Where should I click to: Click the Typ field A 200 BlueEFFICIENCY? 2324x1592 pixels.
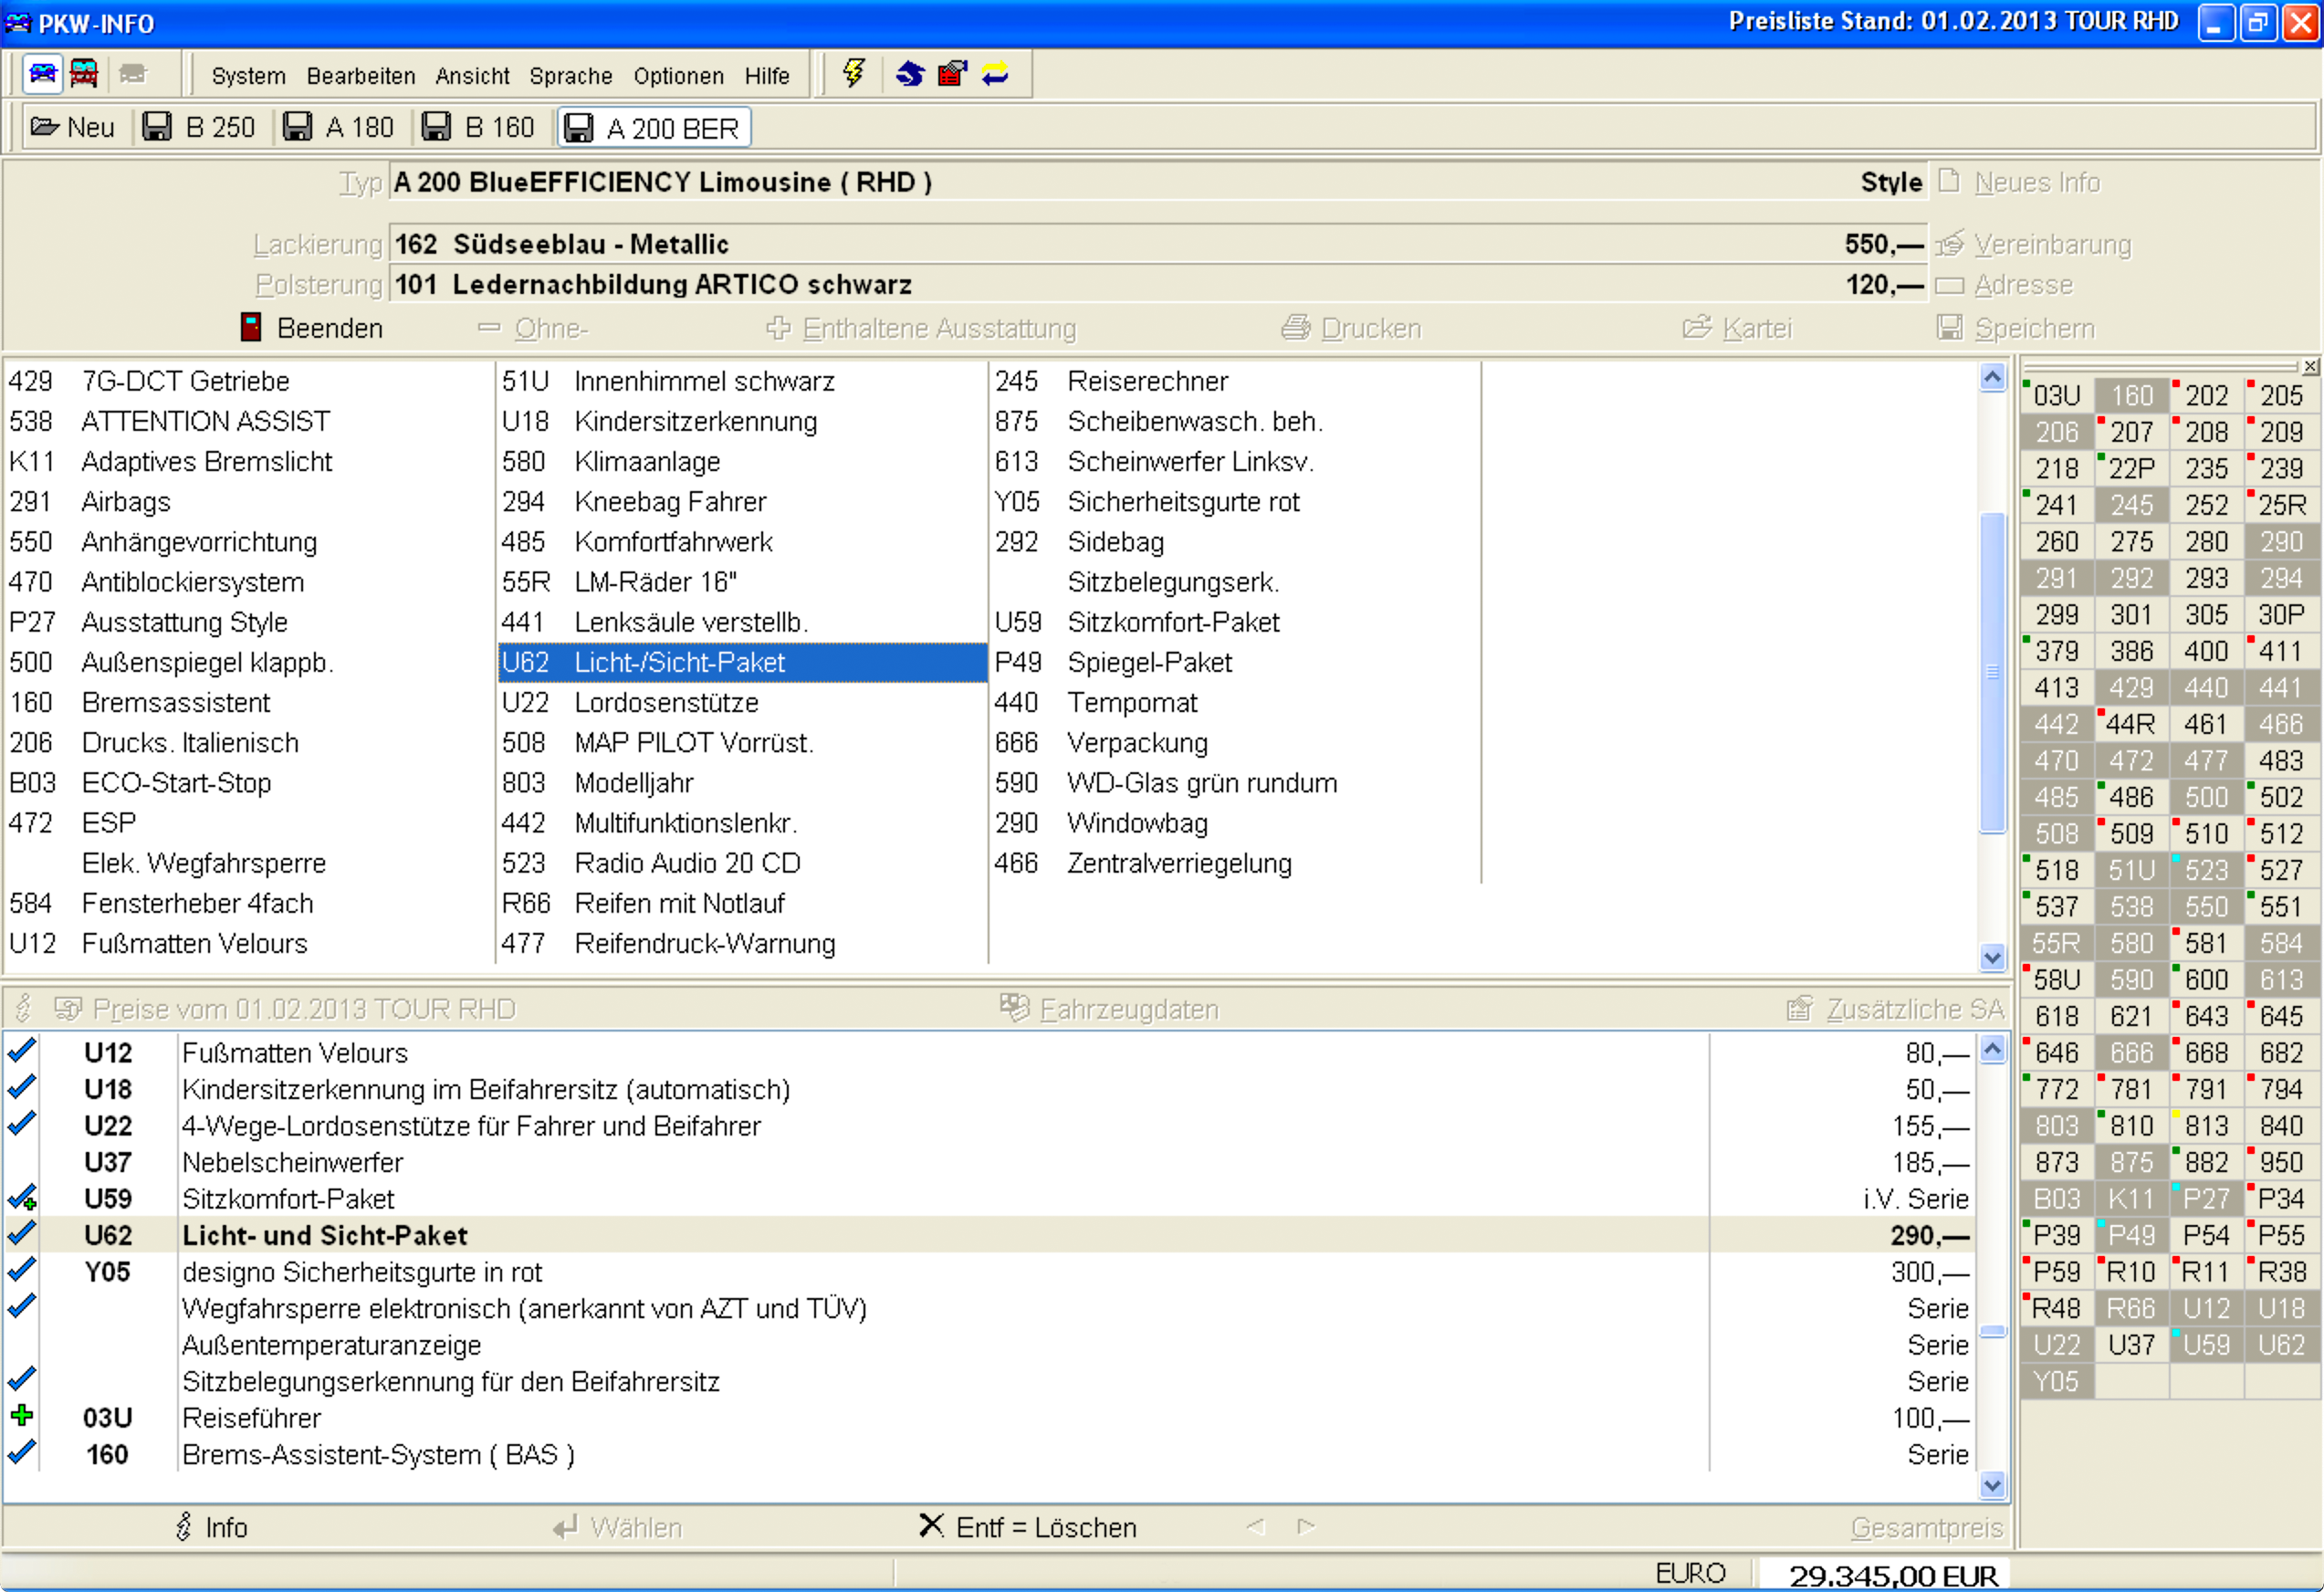(1157, 182)
